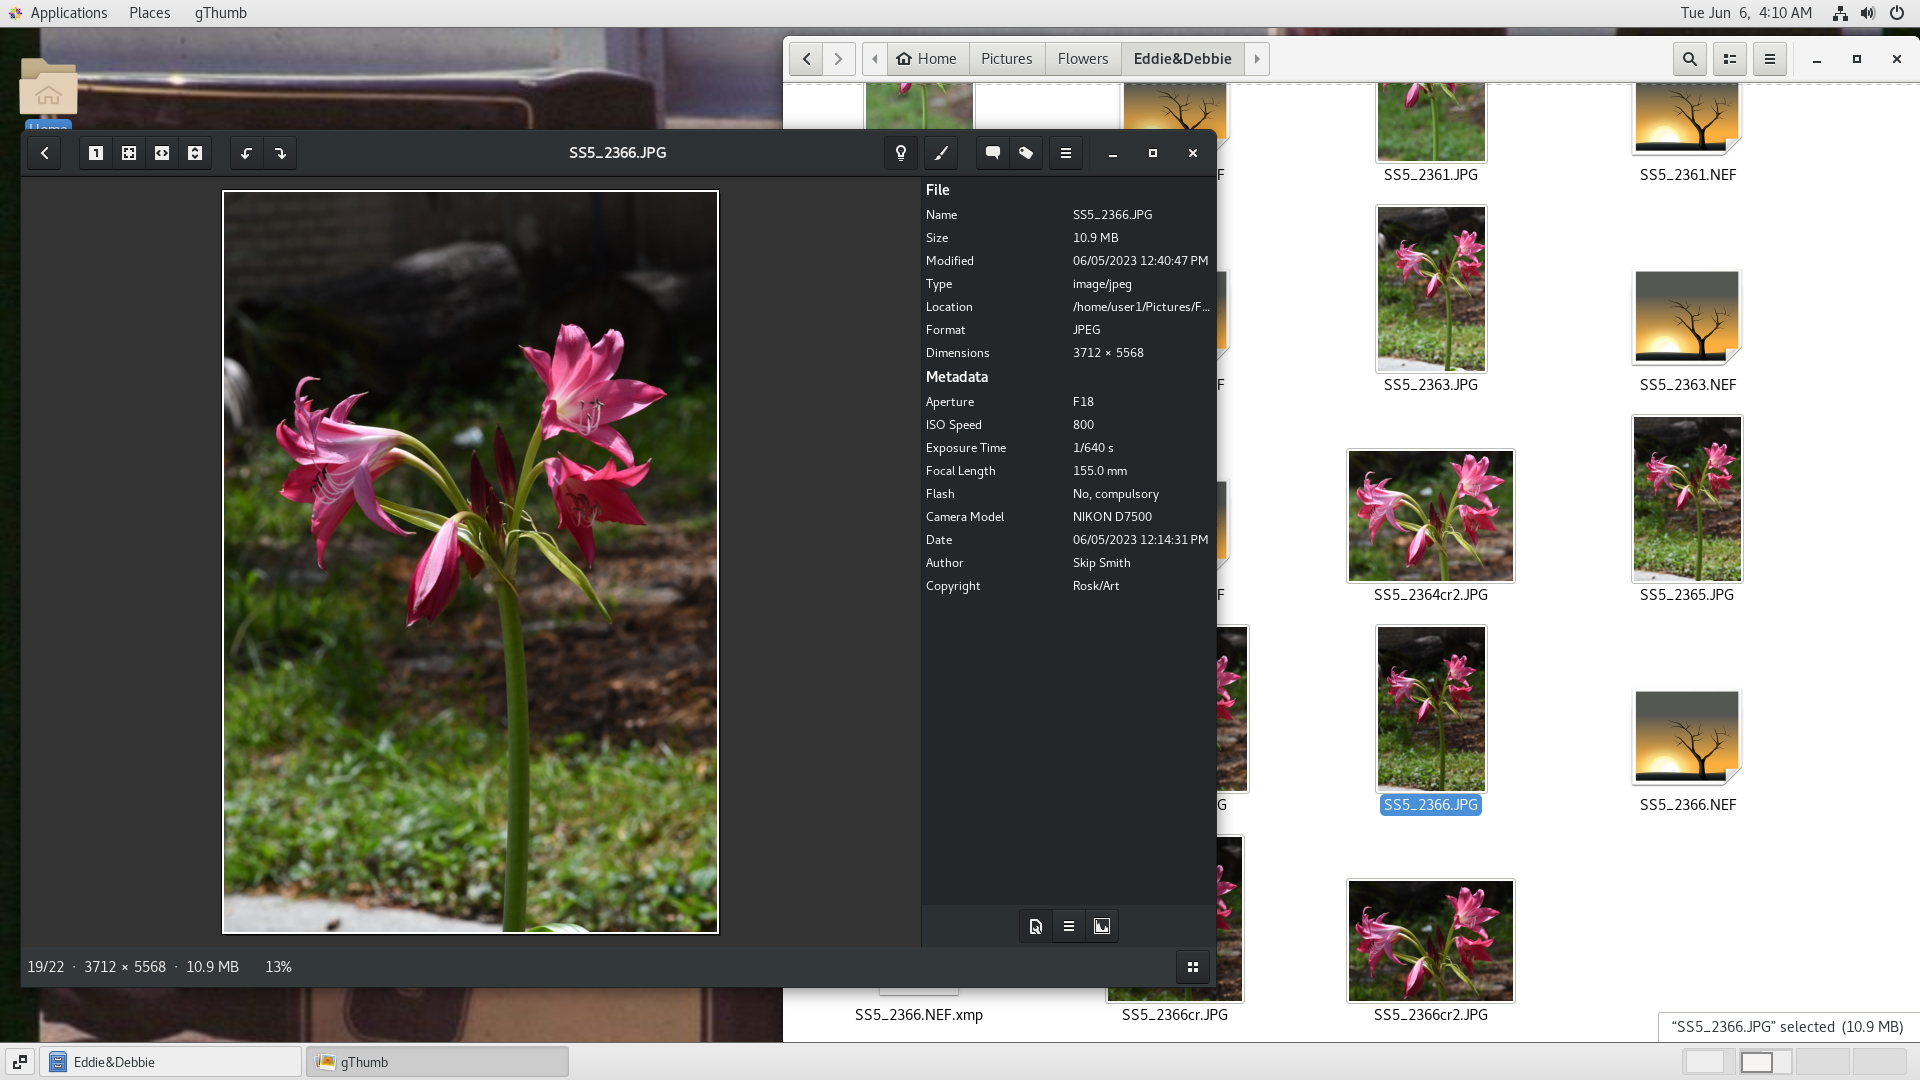Navigate to Flowers folder in path bar
Image resolution: width=1920 pixels, height=1080 pixels.
1083,59
